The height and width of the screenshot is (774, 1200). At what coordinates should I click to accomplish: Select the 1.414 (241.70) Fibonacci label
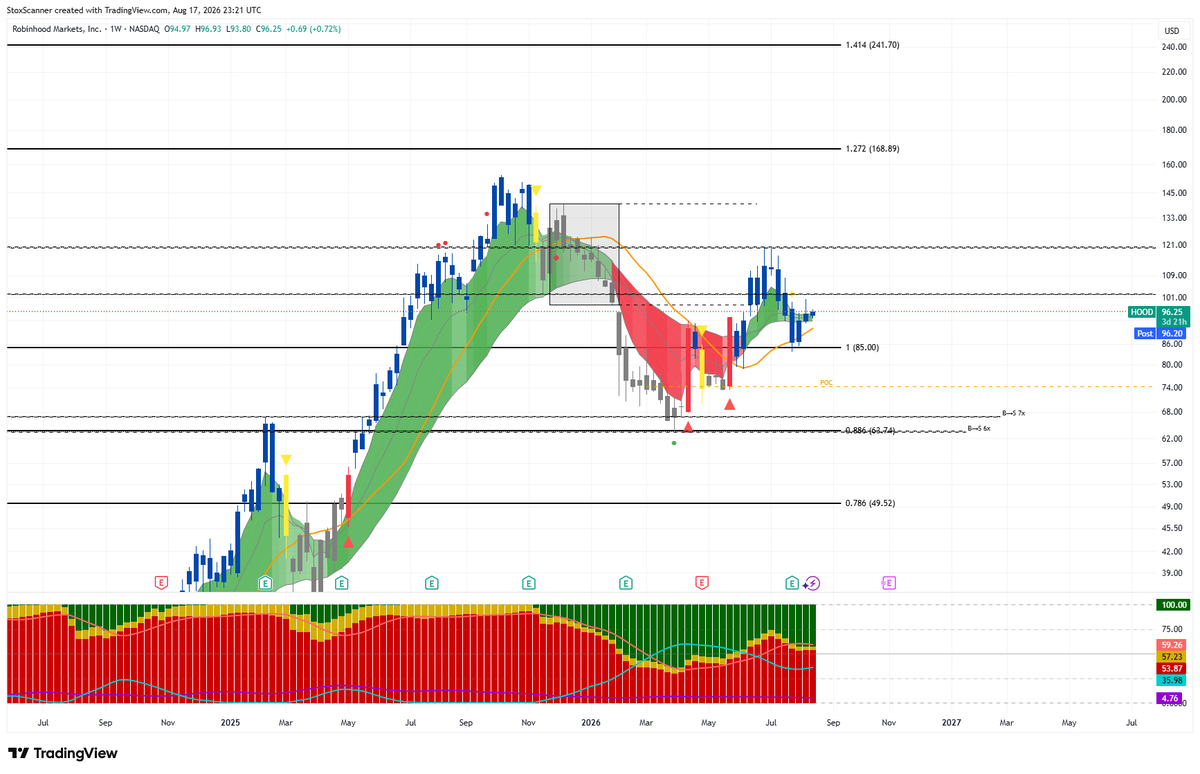(x=873, y=45)
